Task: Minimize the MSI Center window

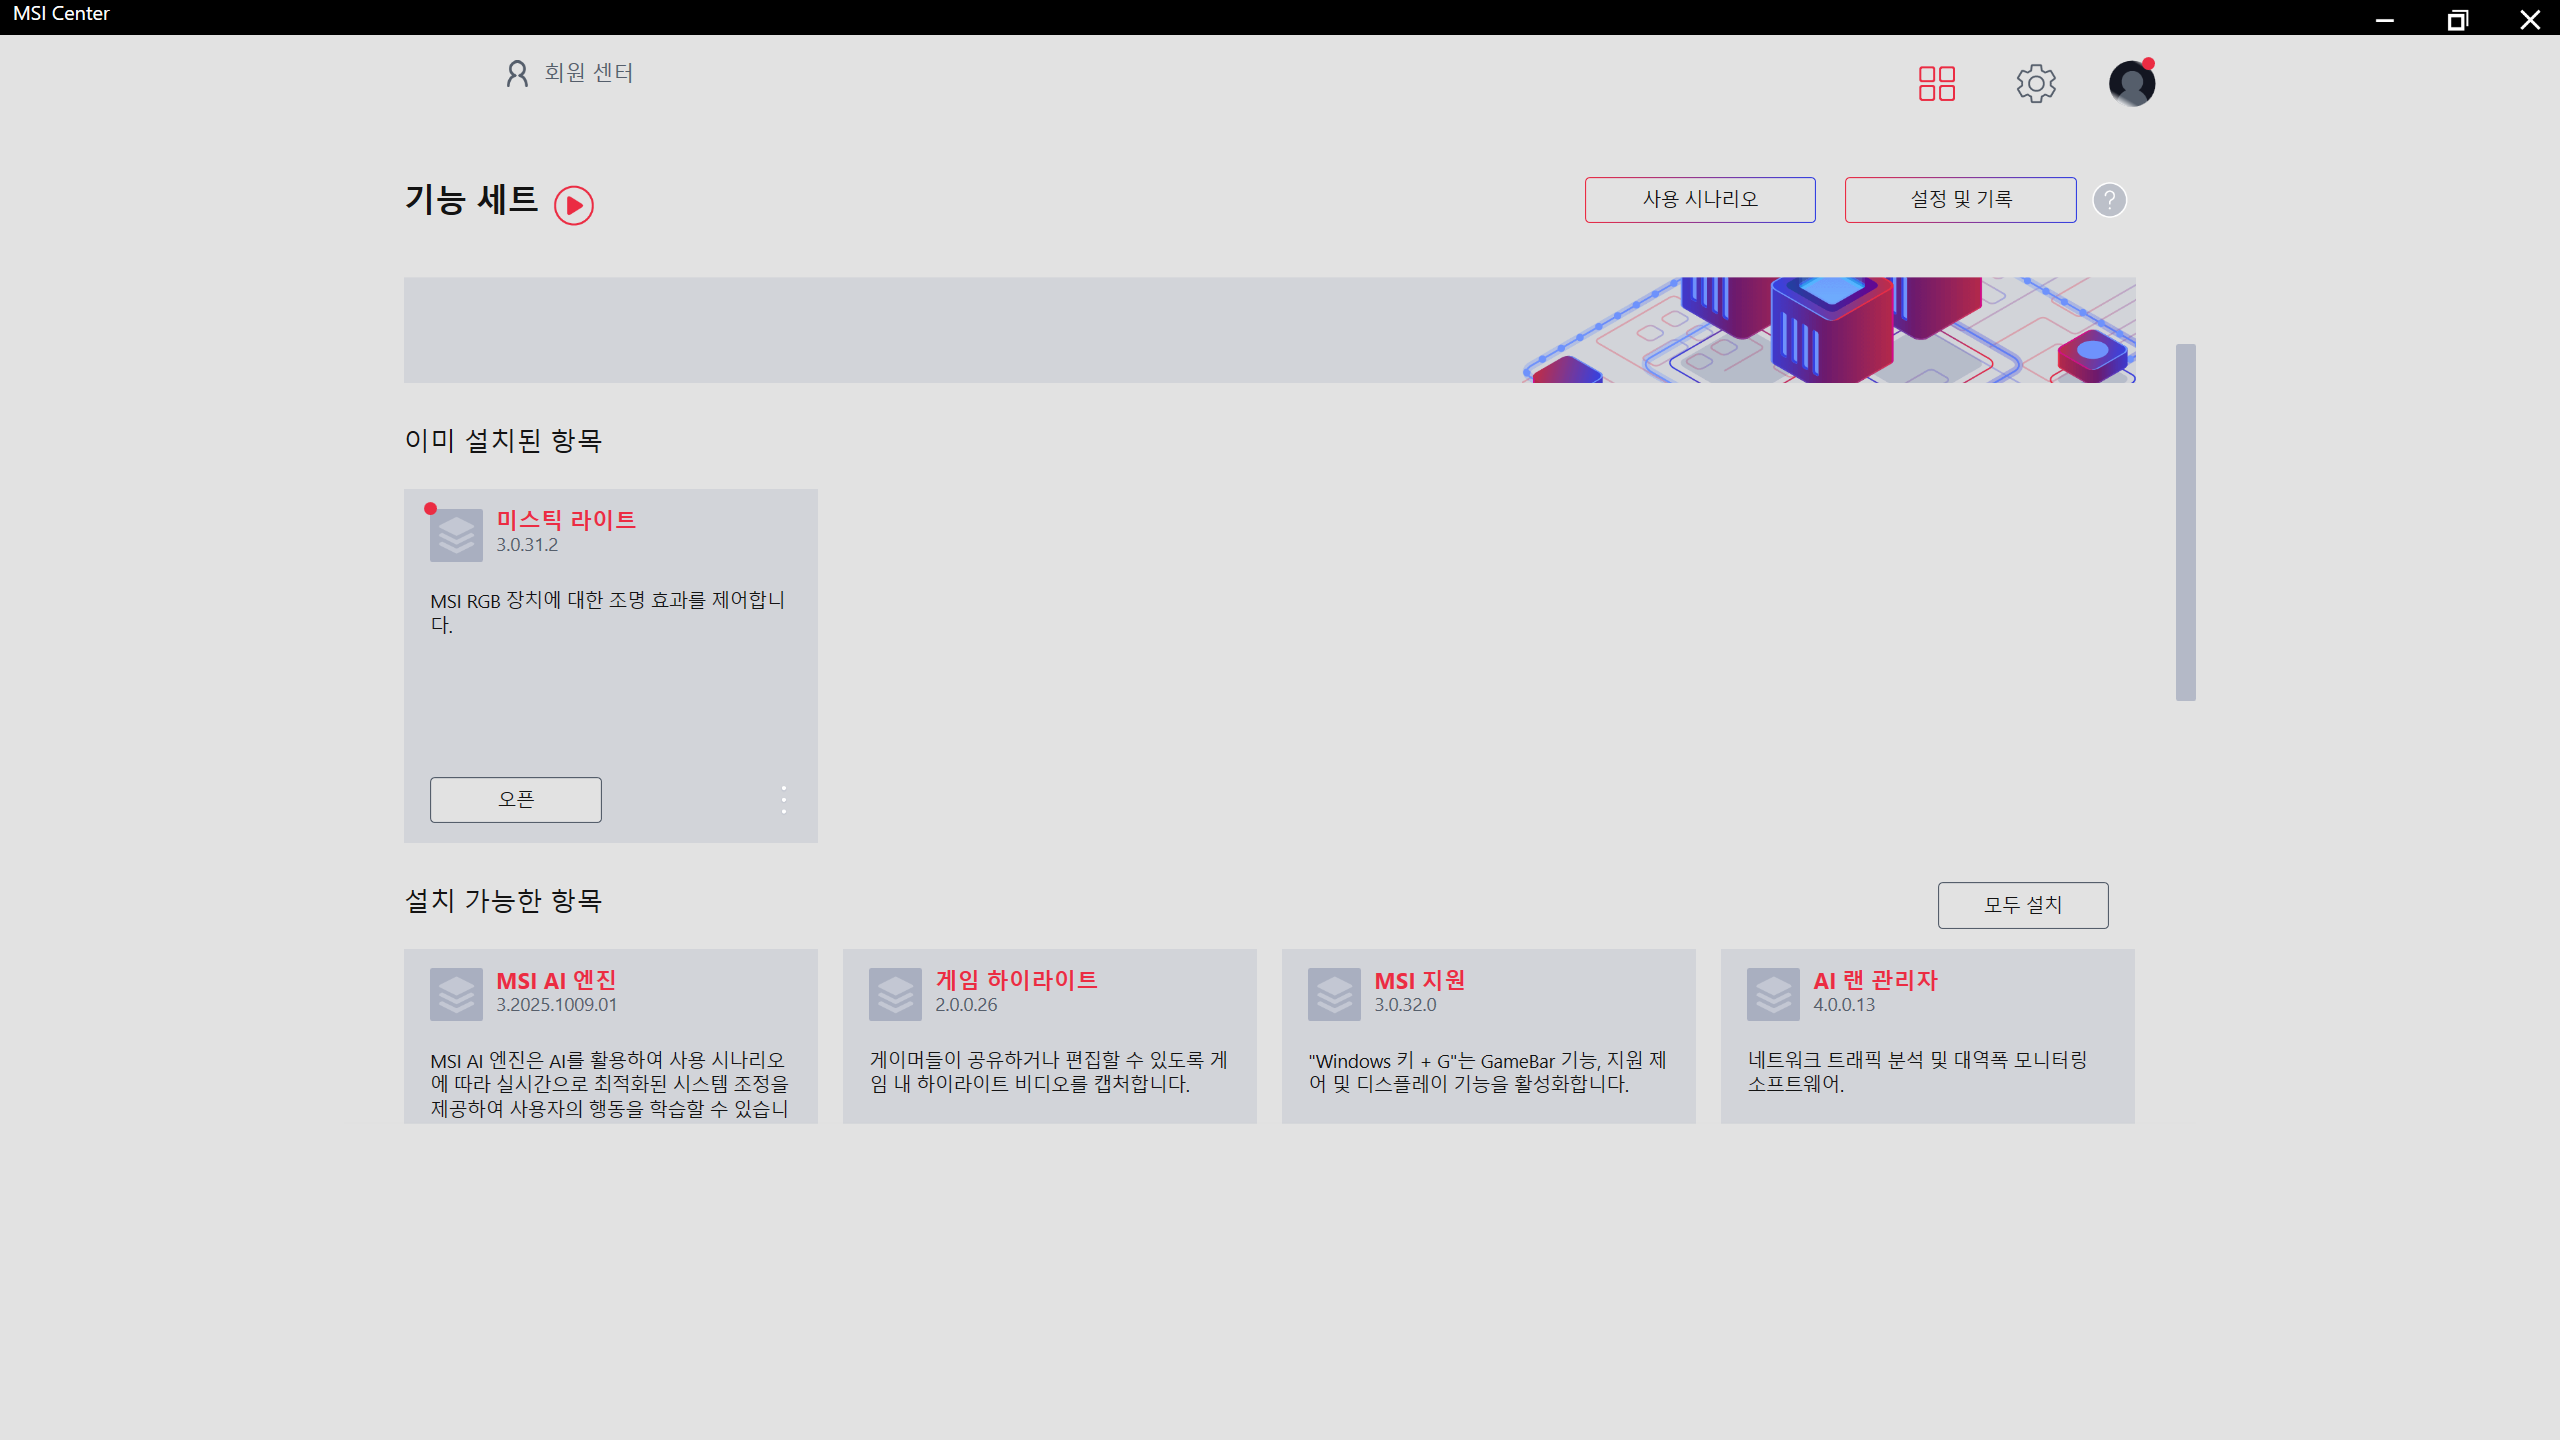Action: pos(2385,19)
